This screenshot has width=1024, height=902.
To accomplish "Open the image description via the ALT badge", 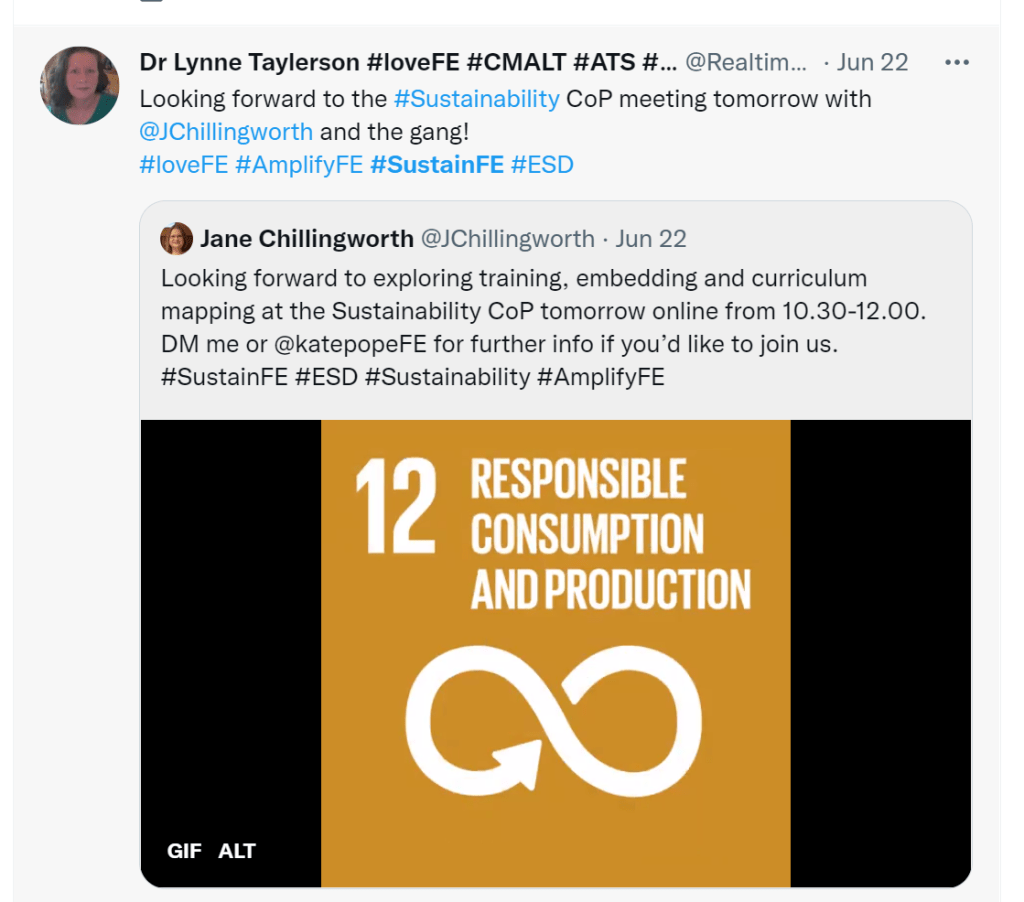I will (x=235, y=851).
